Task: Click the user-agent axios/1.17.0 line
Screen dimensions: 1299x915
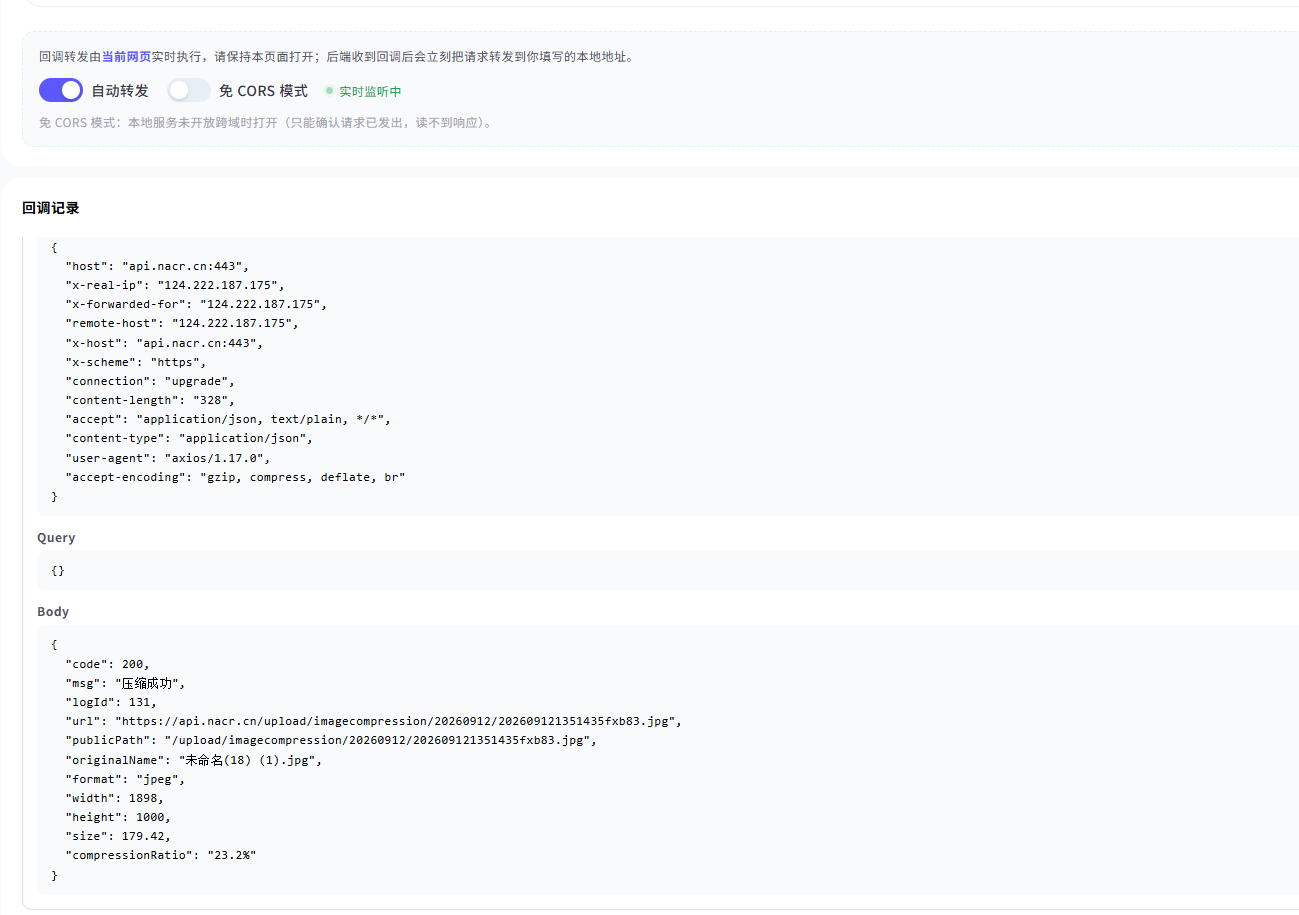Action: tap(168, 458)
